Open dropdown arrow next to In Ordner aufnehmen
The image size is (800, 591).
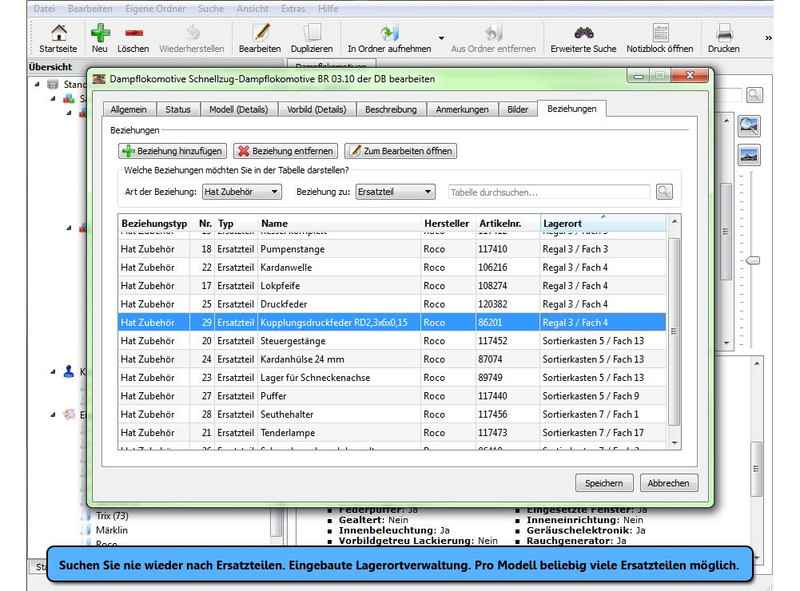coord(441,38)
